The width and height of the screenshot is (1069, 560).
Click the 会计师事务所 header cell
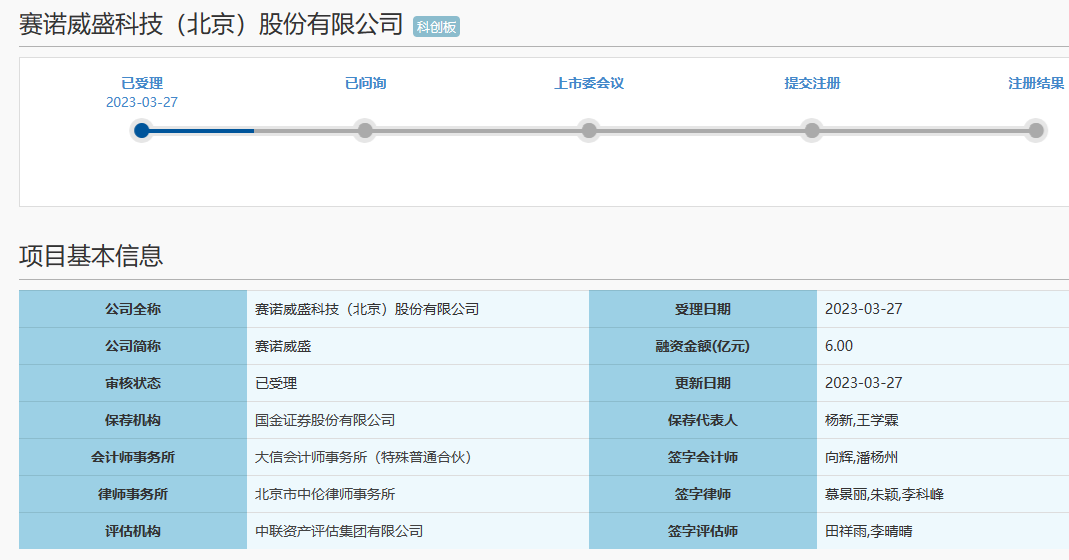tap(133, 457)
